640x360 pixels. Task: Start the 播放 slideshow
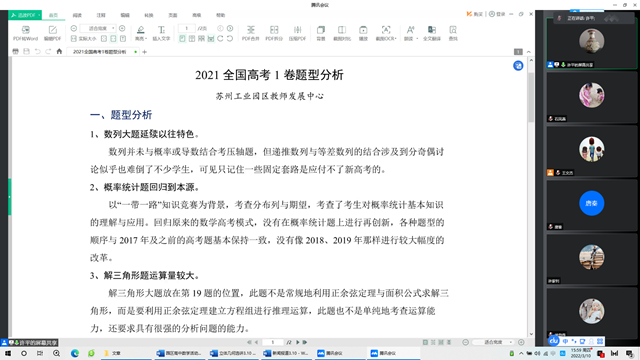pos(363,33)
